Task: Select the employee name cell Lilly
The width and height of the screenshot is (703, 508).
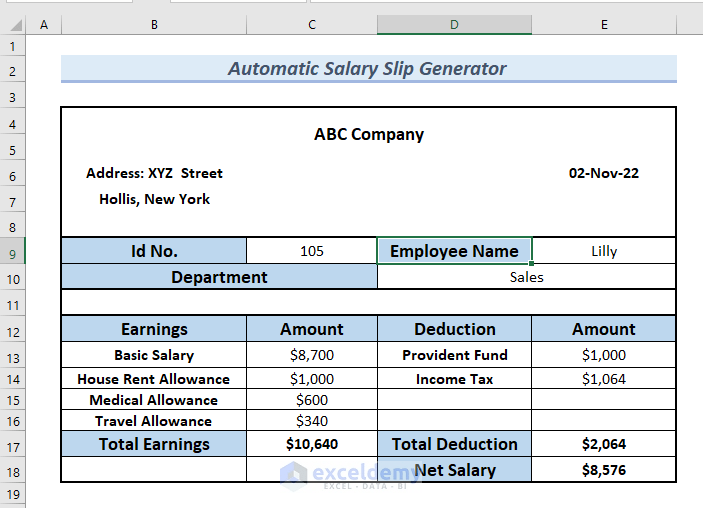Action: 603,251
